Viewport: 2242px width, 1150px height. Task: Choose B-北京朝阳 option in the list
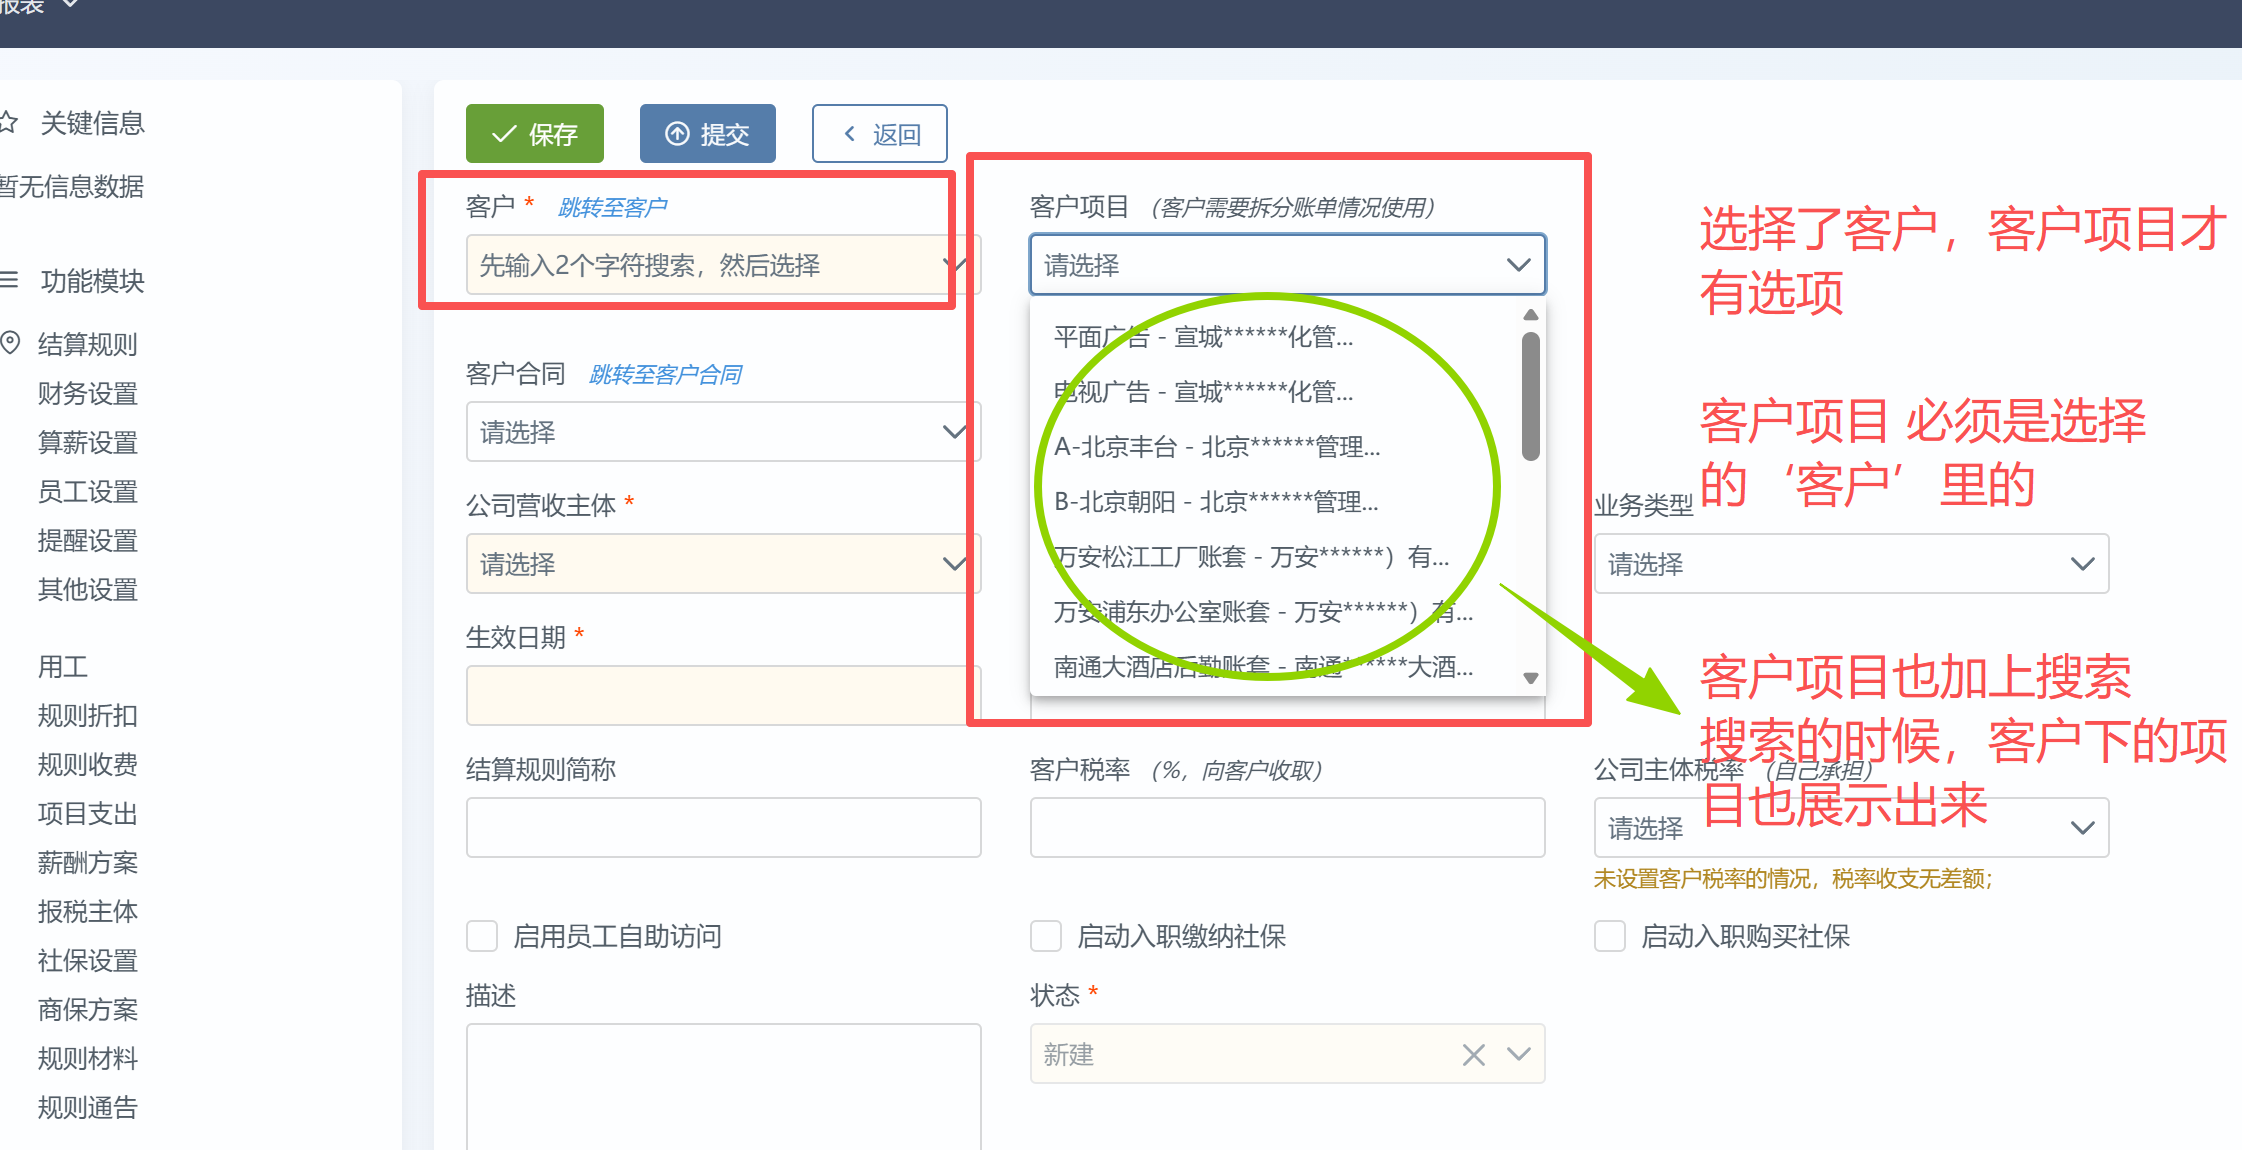1216,501
